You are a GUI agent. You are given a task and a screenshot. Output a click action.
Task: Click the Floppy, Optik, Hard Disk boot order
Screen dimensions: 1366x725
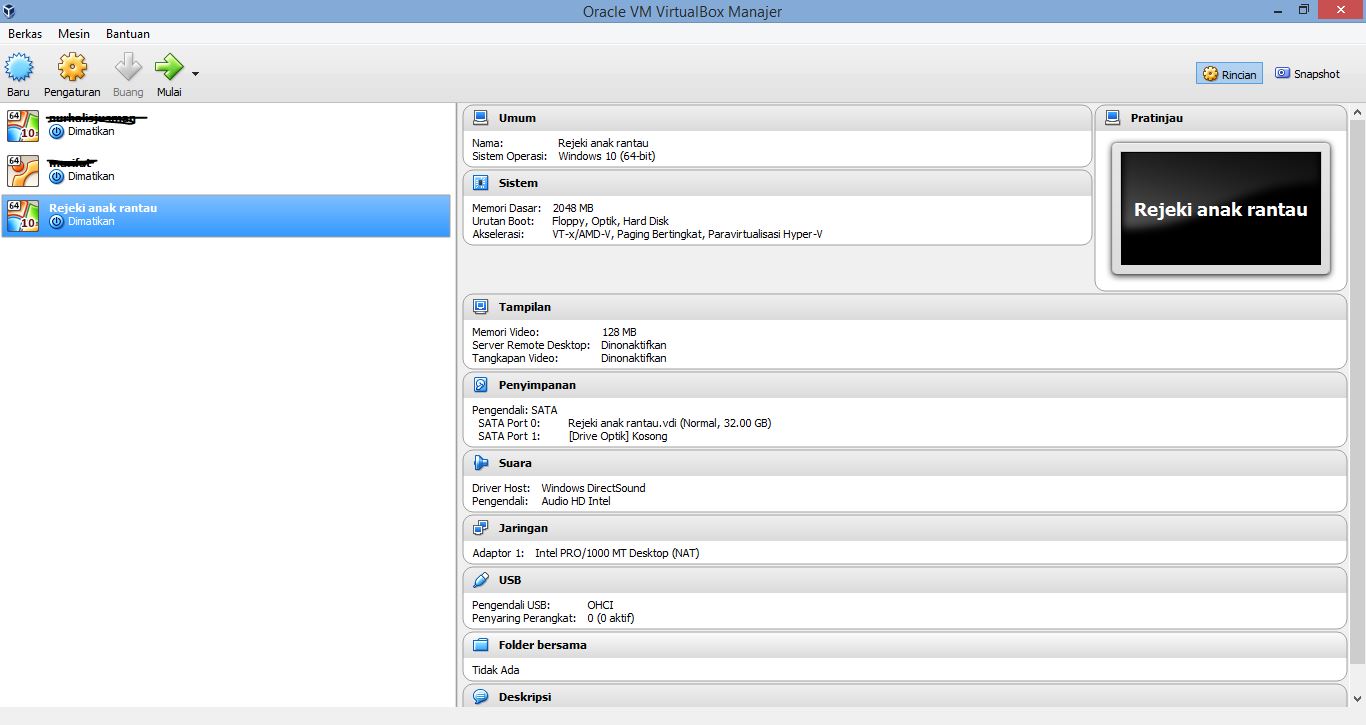click(x=610, y=221)
